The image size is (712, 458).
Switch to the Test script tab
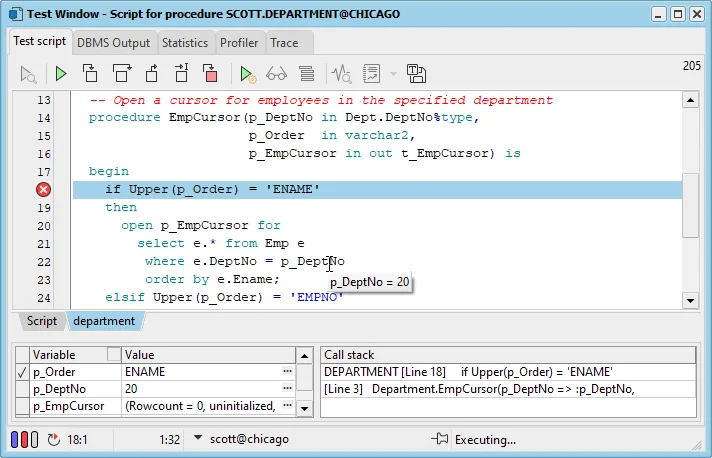coord(40,41)
